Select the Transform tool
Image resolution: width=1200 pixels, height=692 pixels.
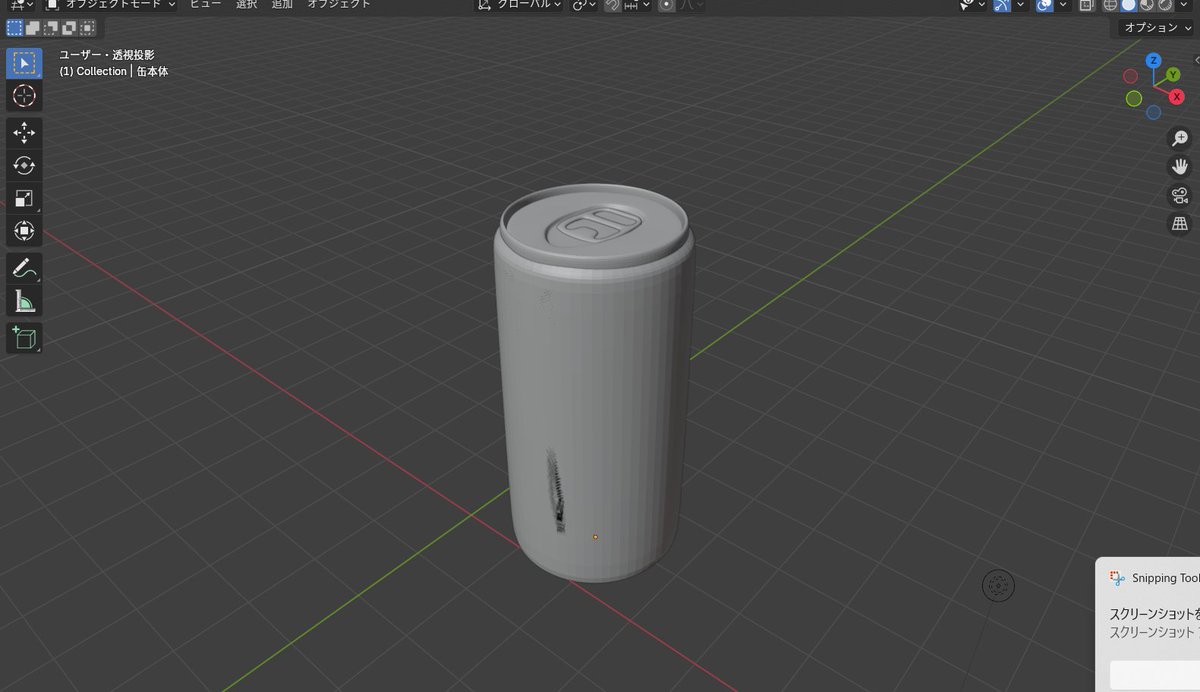(x=23, y=231)
